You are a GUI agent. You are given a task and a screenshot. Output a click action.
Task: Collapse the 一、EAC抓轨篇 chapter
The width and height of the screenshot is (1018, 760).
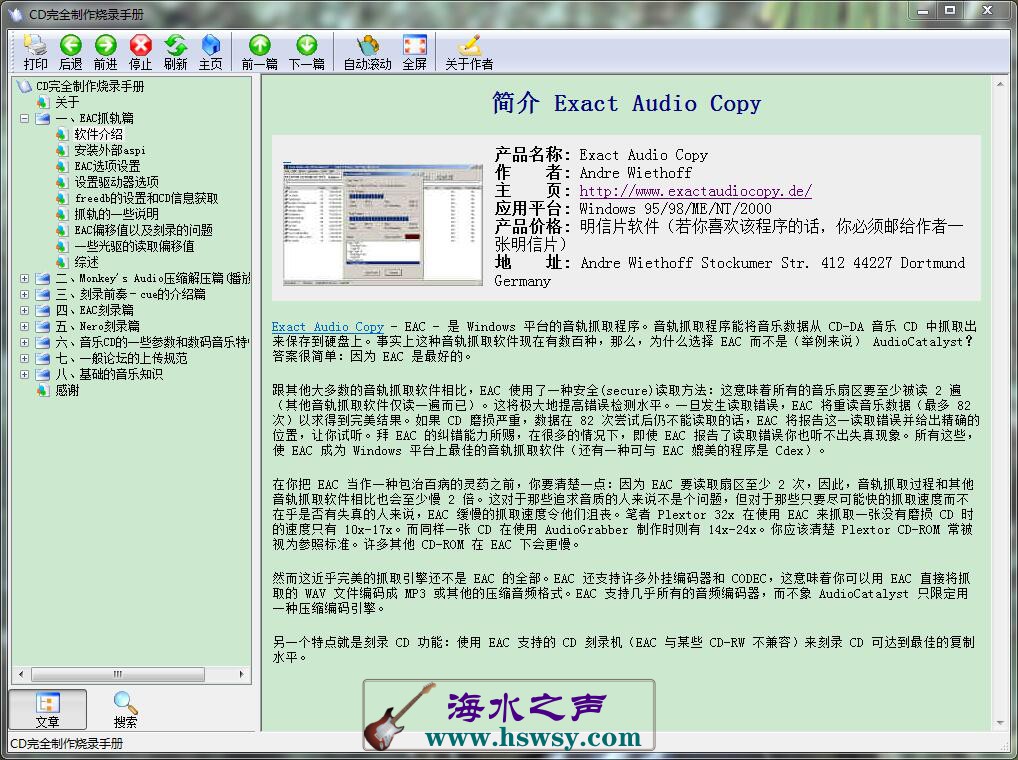click(24, 118)
